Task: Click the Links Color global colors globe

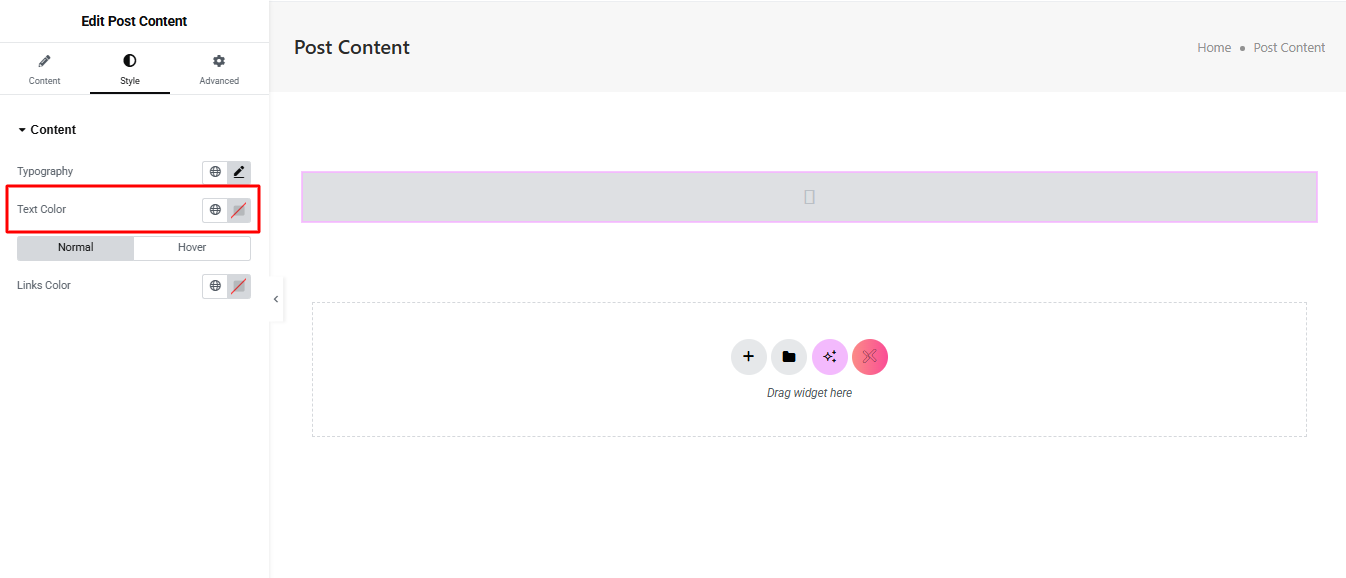Action: coord(215,286)
